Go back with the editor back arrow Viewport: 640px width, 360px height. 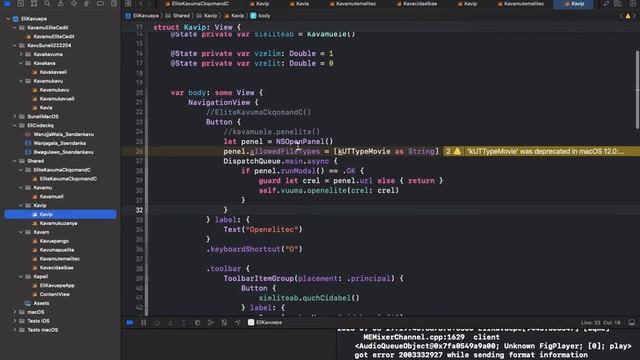point(141,4)
